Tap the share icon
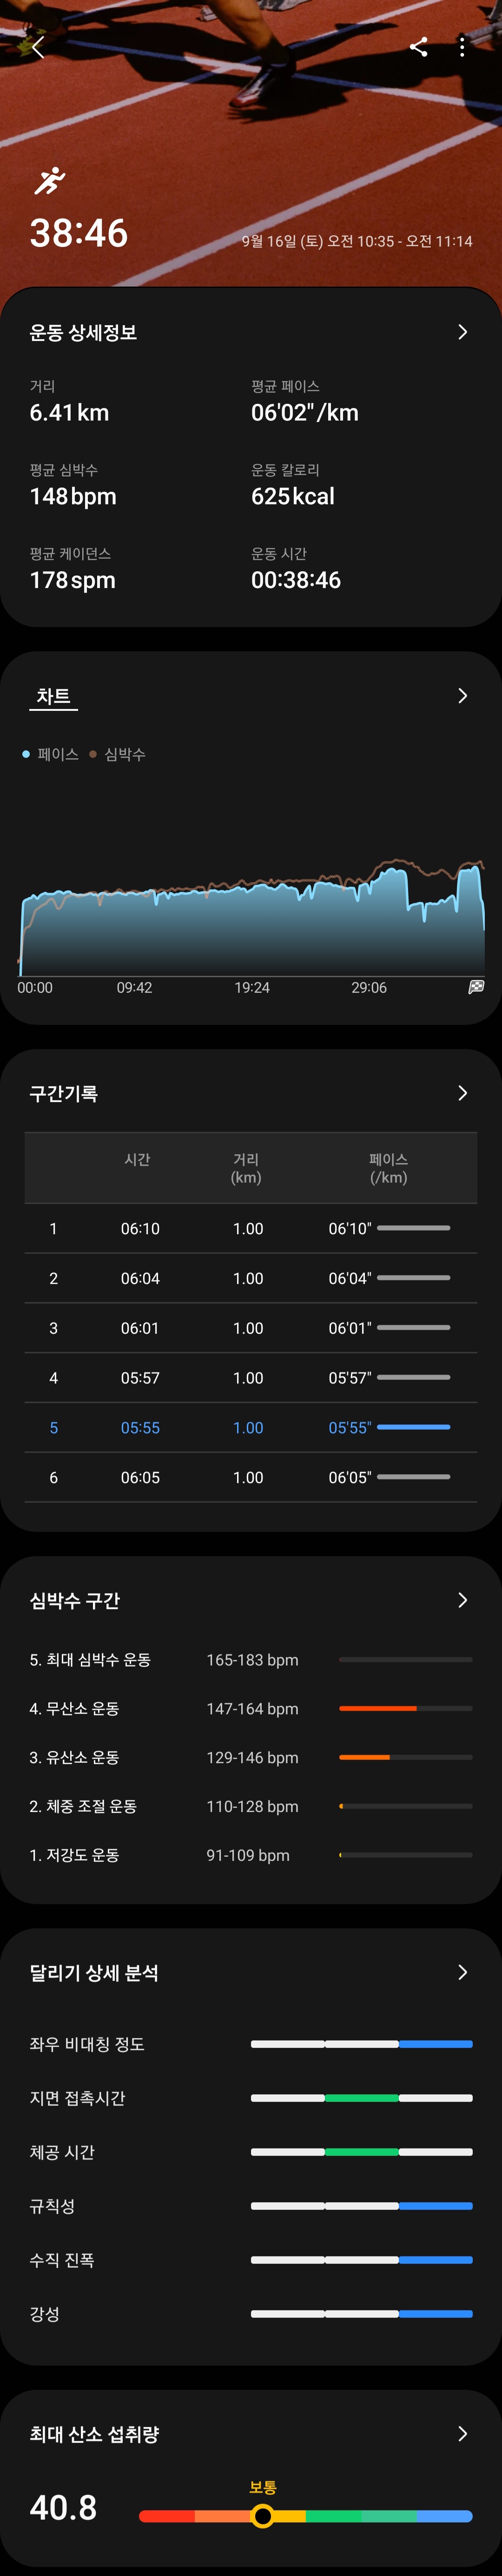The width and height of the screenshot is (502, 2576). coord(418,47)
